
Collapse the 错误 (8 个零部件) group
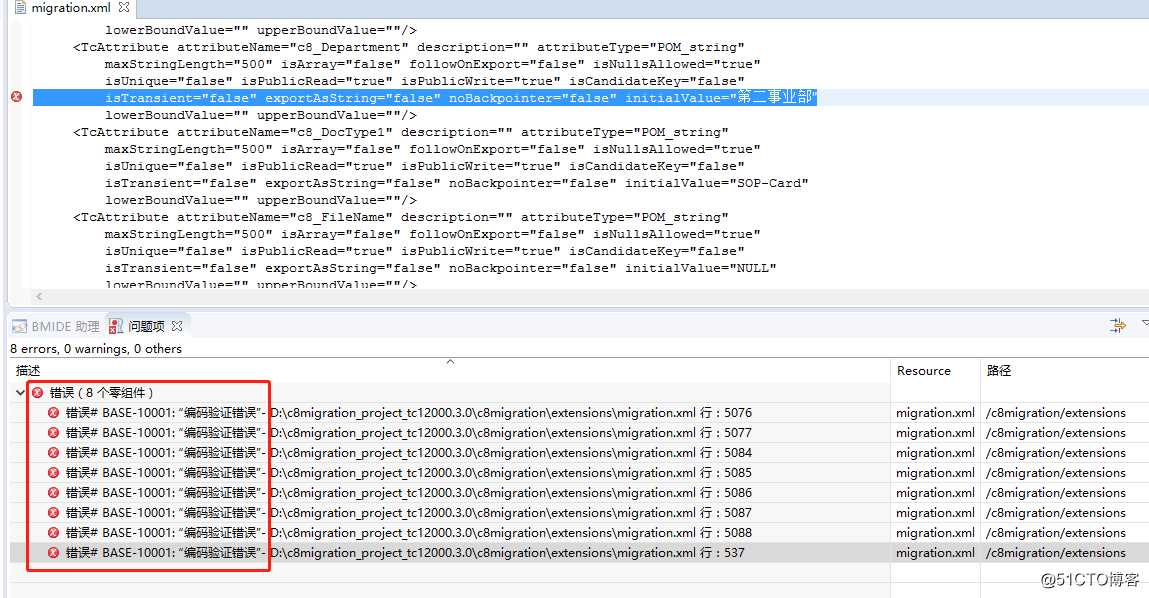click(x=21, y=393)
